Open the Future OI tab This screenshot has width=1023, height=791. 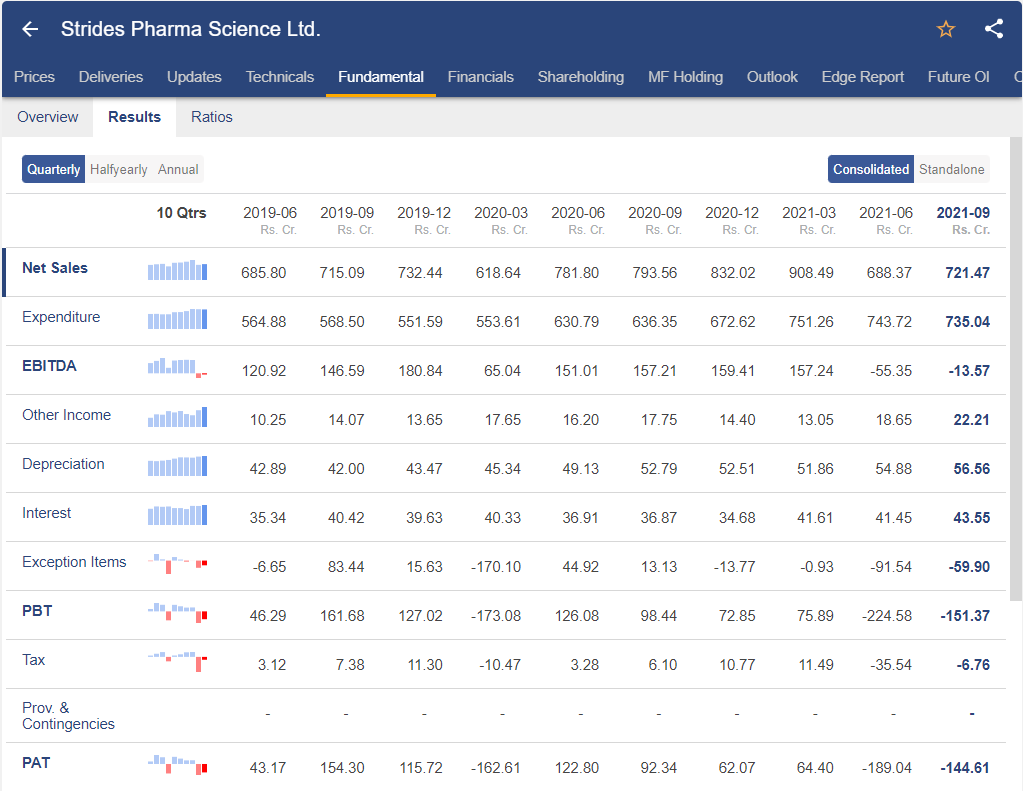point(958,77)
